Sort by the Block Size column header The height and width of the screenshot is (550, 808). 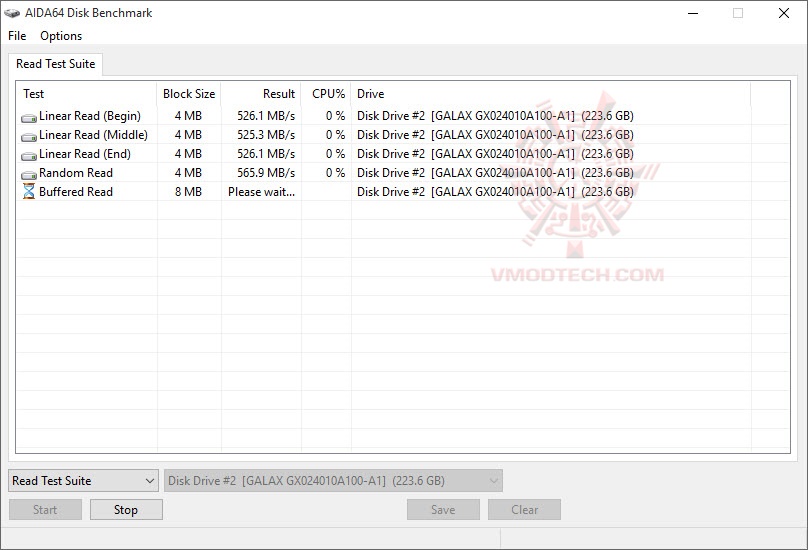tap(189, 94)
